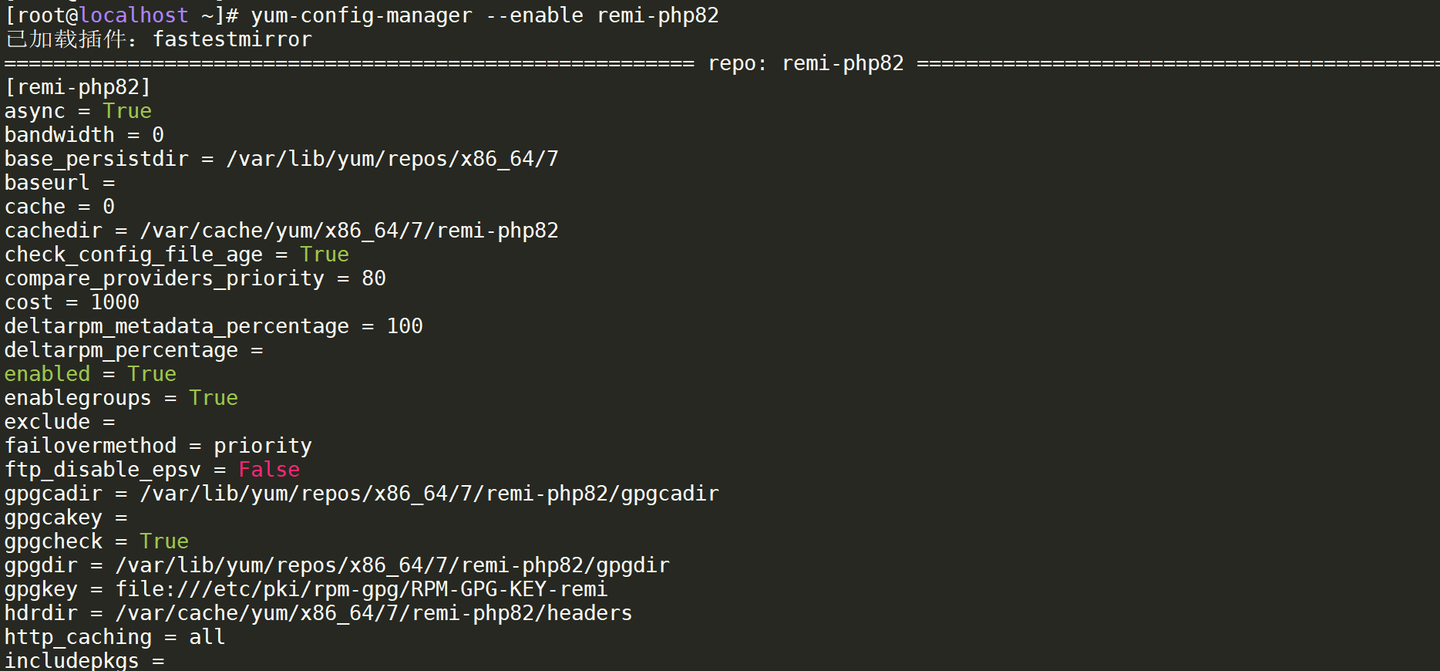Click the "repo: remi-php82" separator header
Screen dimensions: 1440x671
coord(805,63)
